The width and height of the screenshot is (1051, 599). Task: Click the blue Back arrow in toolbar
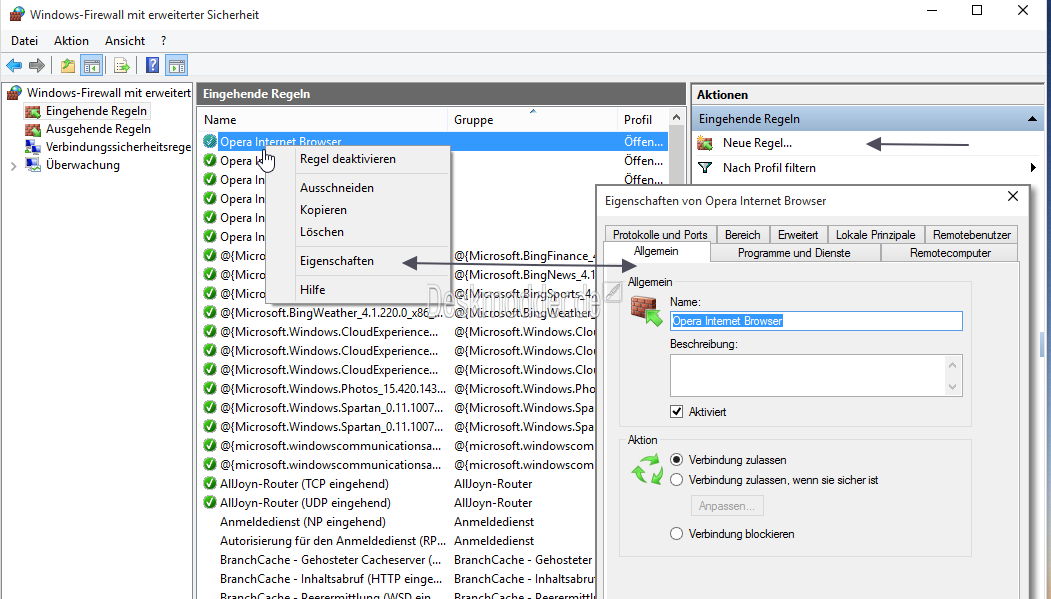14,65
